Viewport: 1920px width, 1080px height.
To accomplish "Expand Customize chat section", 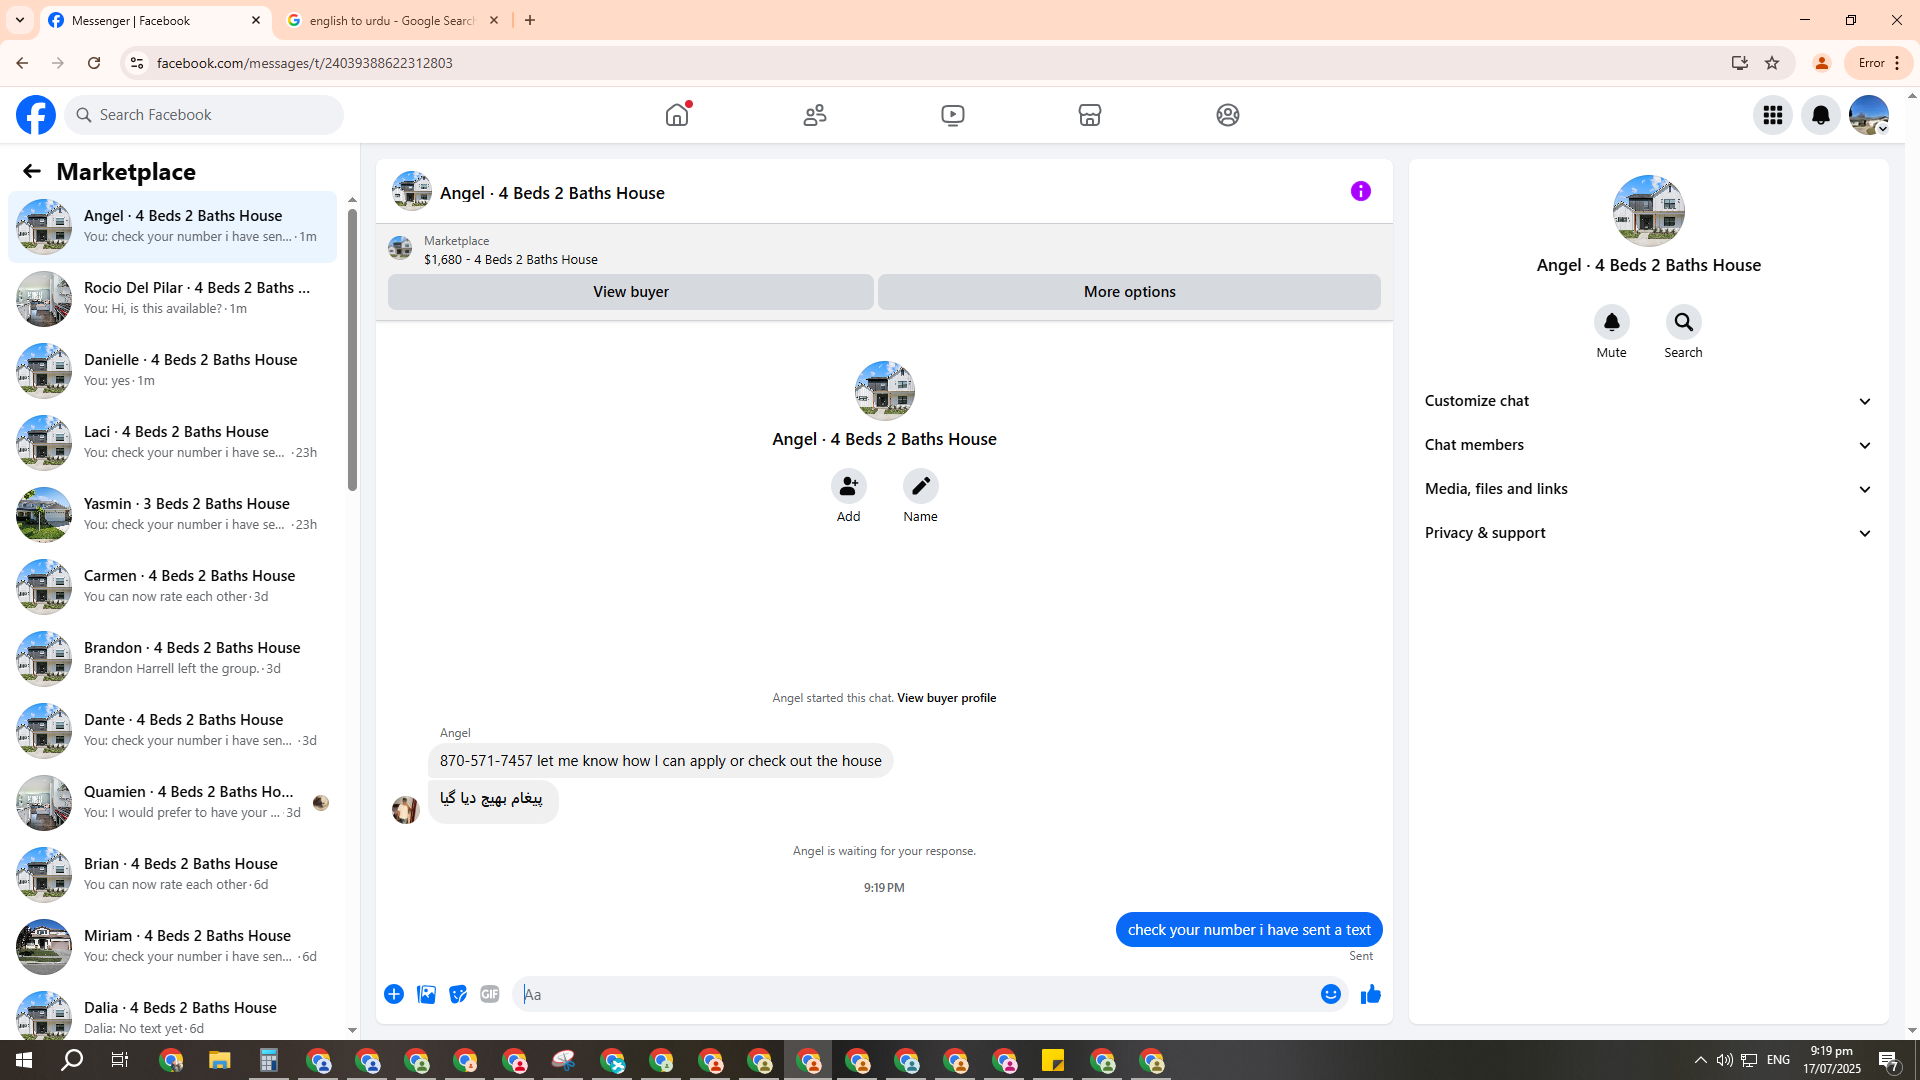I will point(1649,401).
